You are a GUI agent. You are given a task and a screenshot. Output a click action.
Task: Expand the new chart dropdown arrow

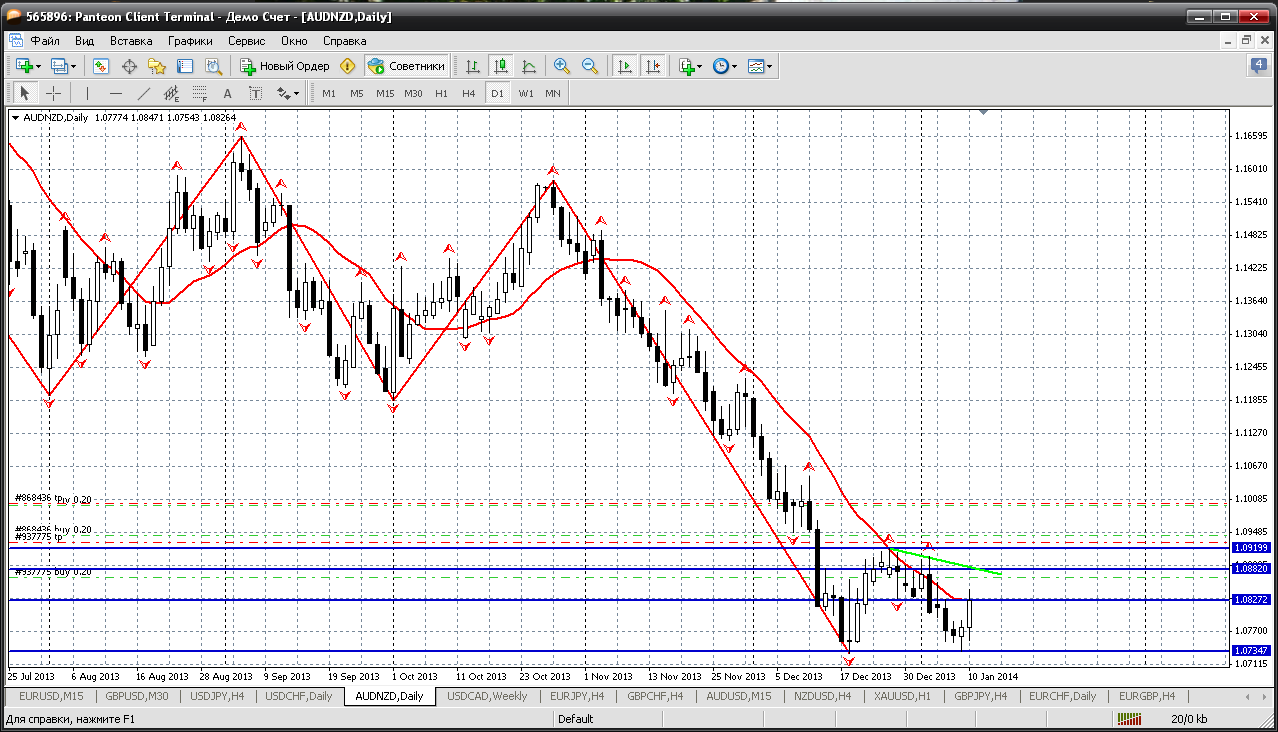click(x=38, y=66)
